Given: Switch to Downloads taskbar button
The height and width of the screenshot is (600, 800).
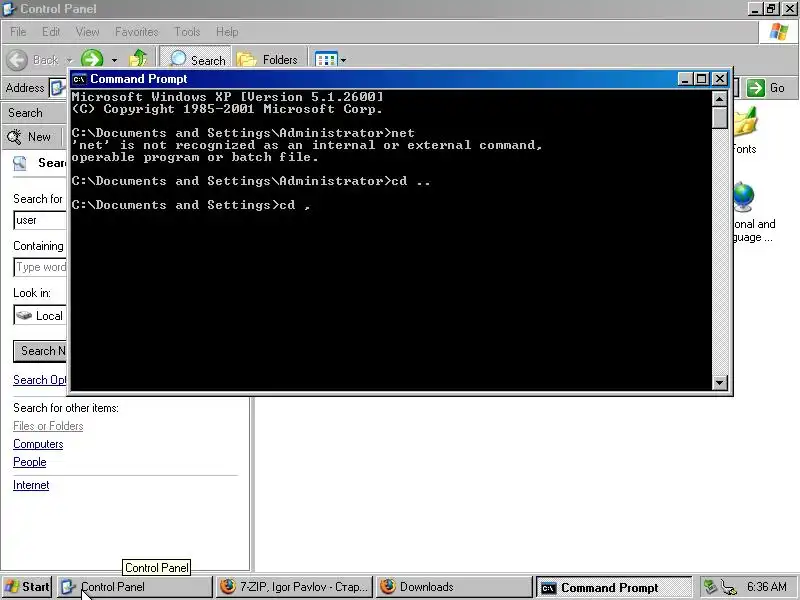Looking at the screenshot, I should (x=453, y=587).
